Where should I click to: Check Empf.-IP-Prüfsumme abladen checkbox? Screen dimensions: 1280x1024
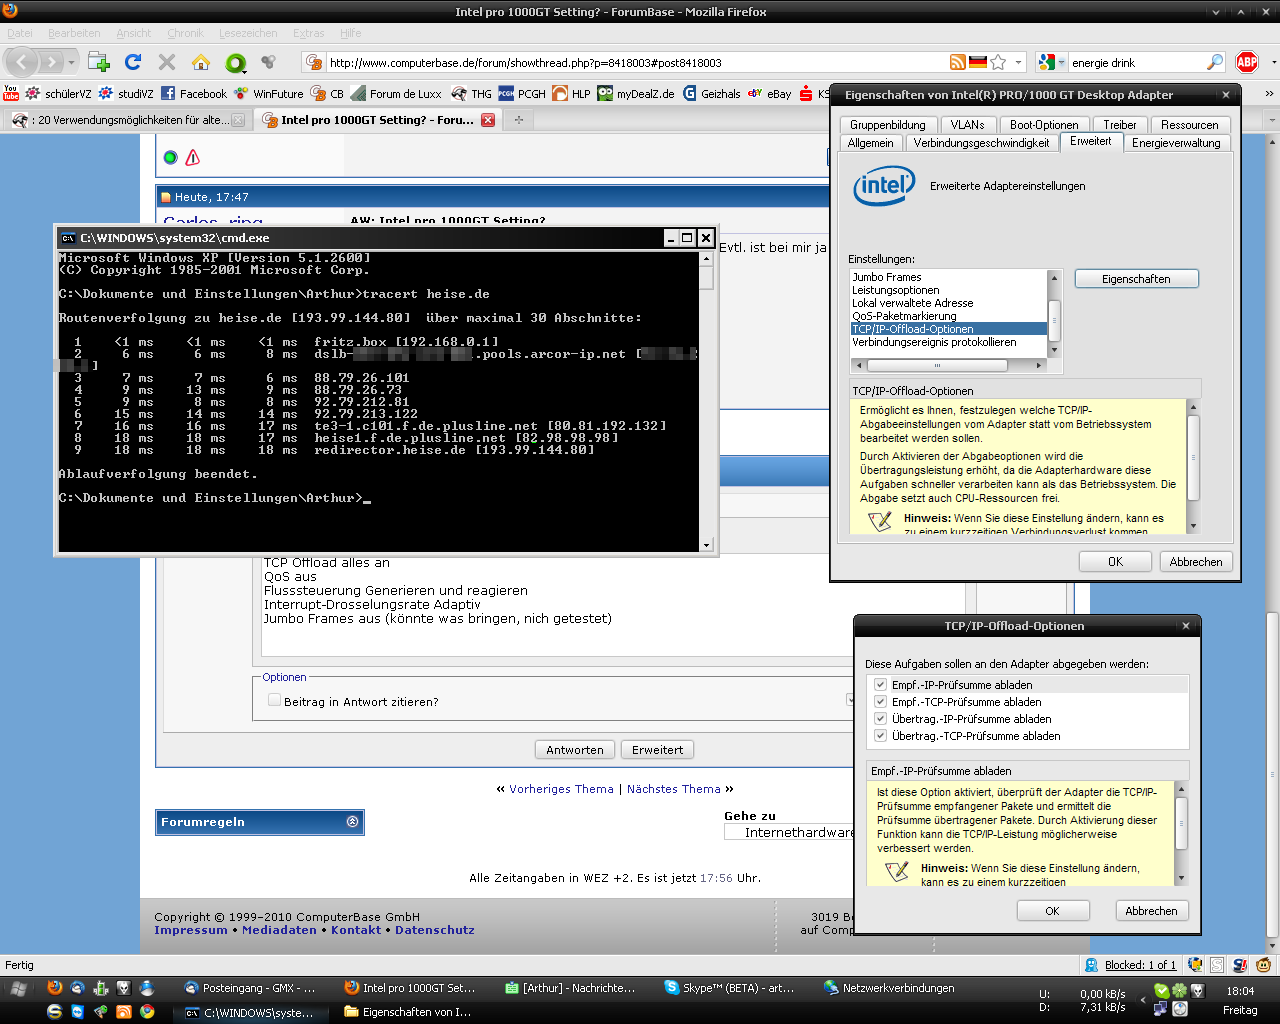coord(880,685)
